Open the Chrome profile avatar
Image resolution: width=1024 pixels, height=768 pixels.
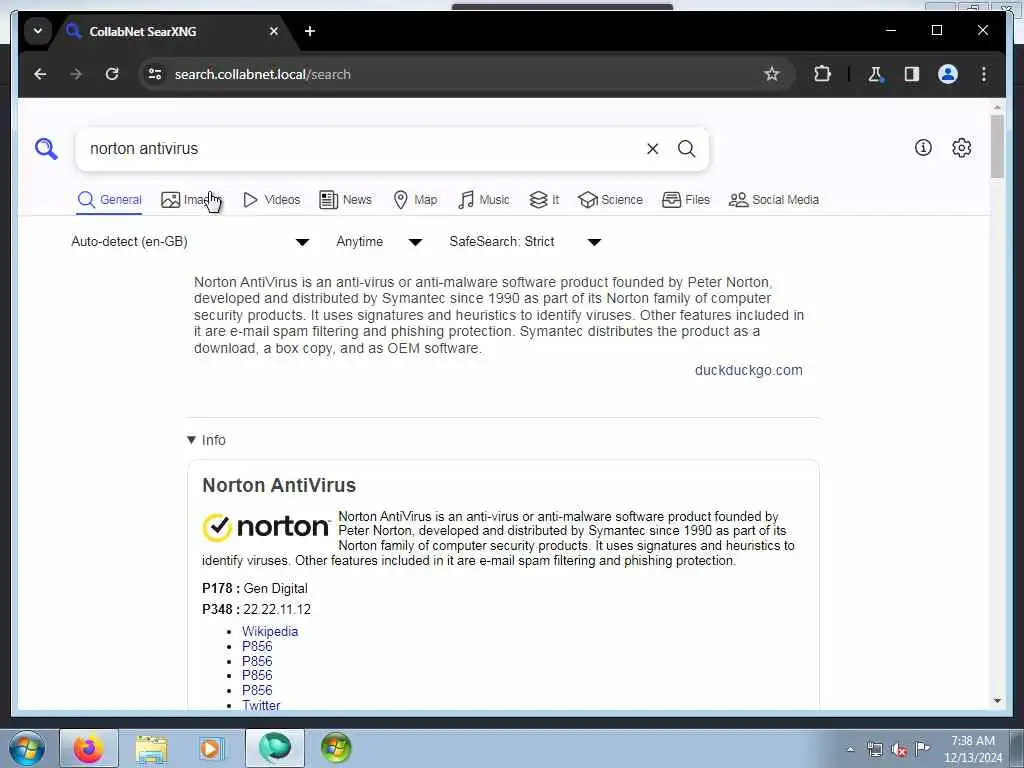(x=948, y=74)
